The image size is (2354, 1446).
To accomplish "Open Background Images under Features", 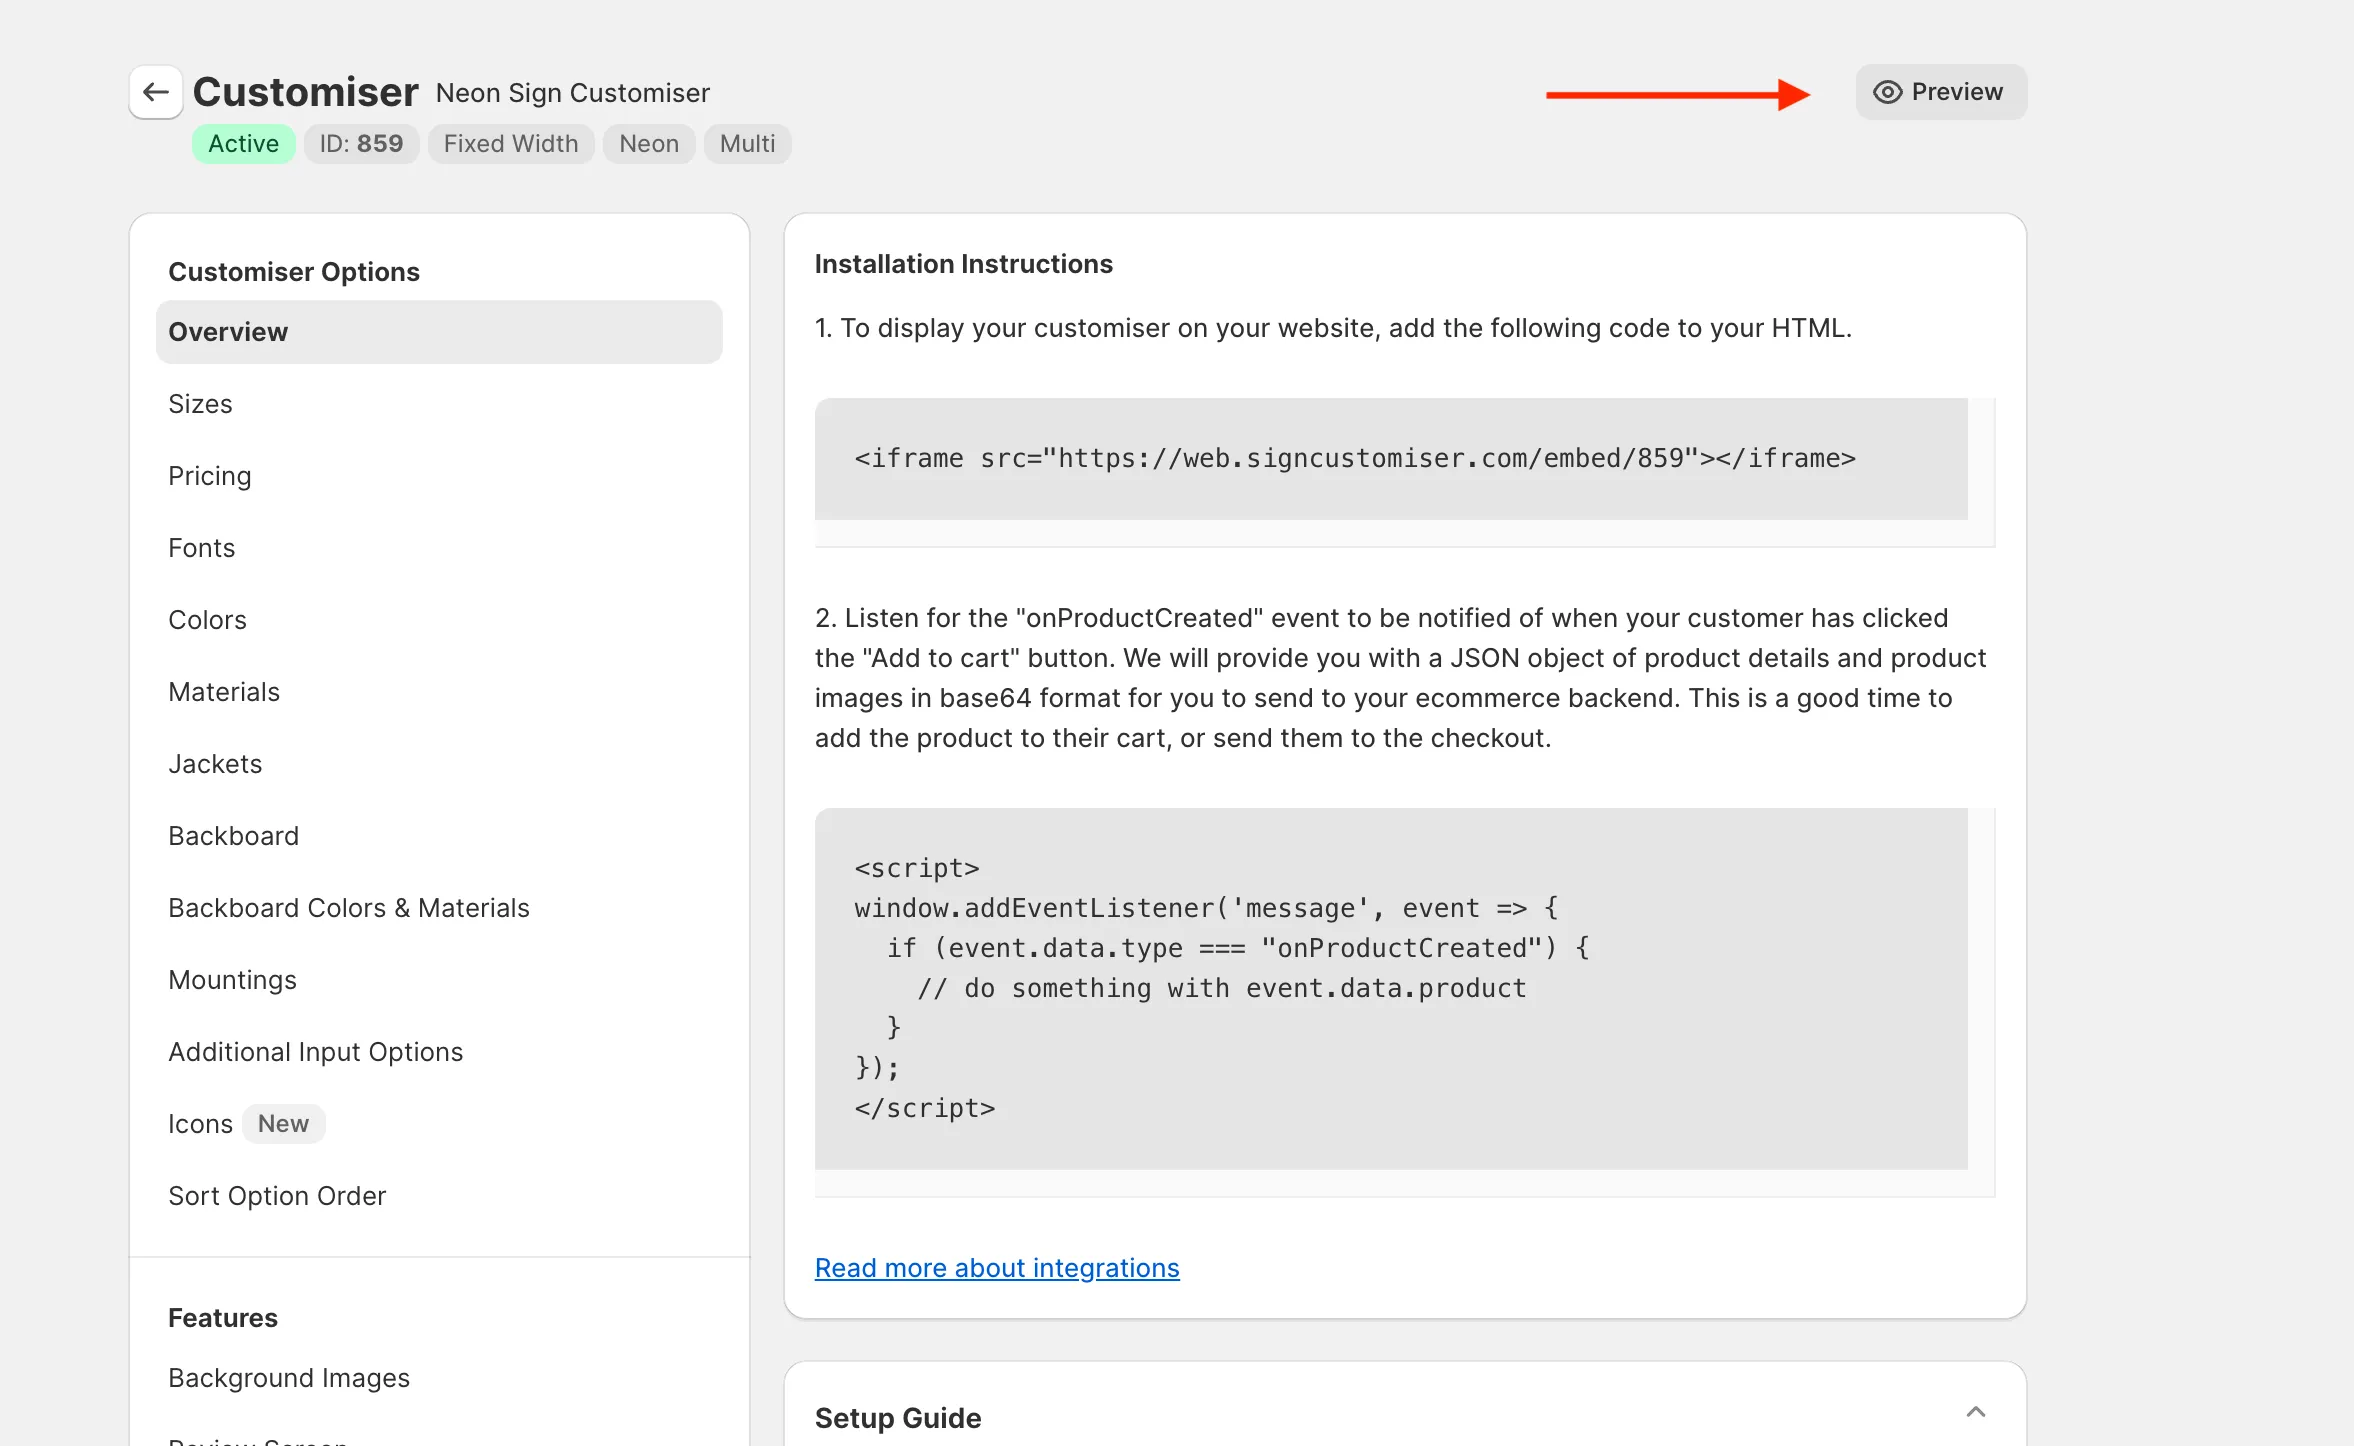I will pyautogui.click(x=289, y=1377).
